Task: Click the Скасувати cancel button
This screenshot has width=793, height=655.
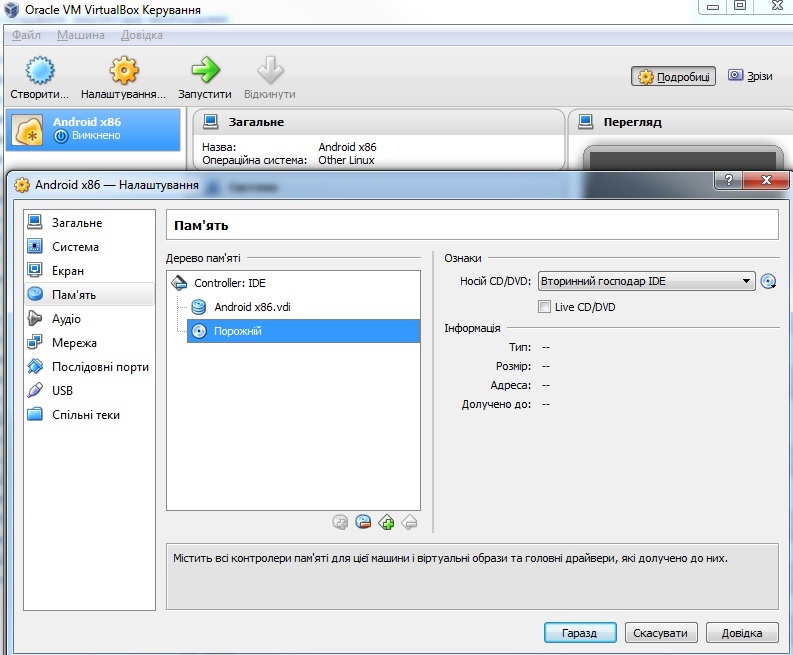Action: [660, 633]
